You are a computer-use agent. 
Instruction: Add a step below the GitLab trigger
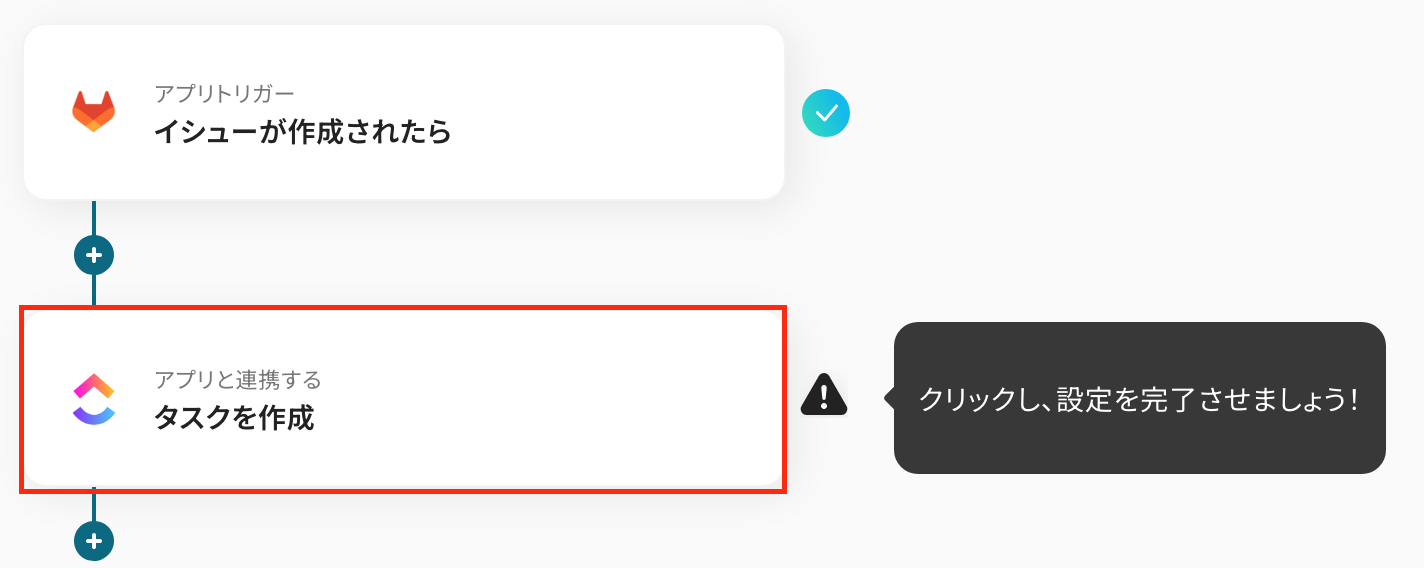coord(94,255)
